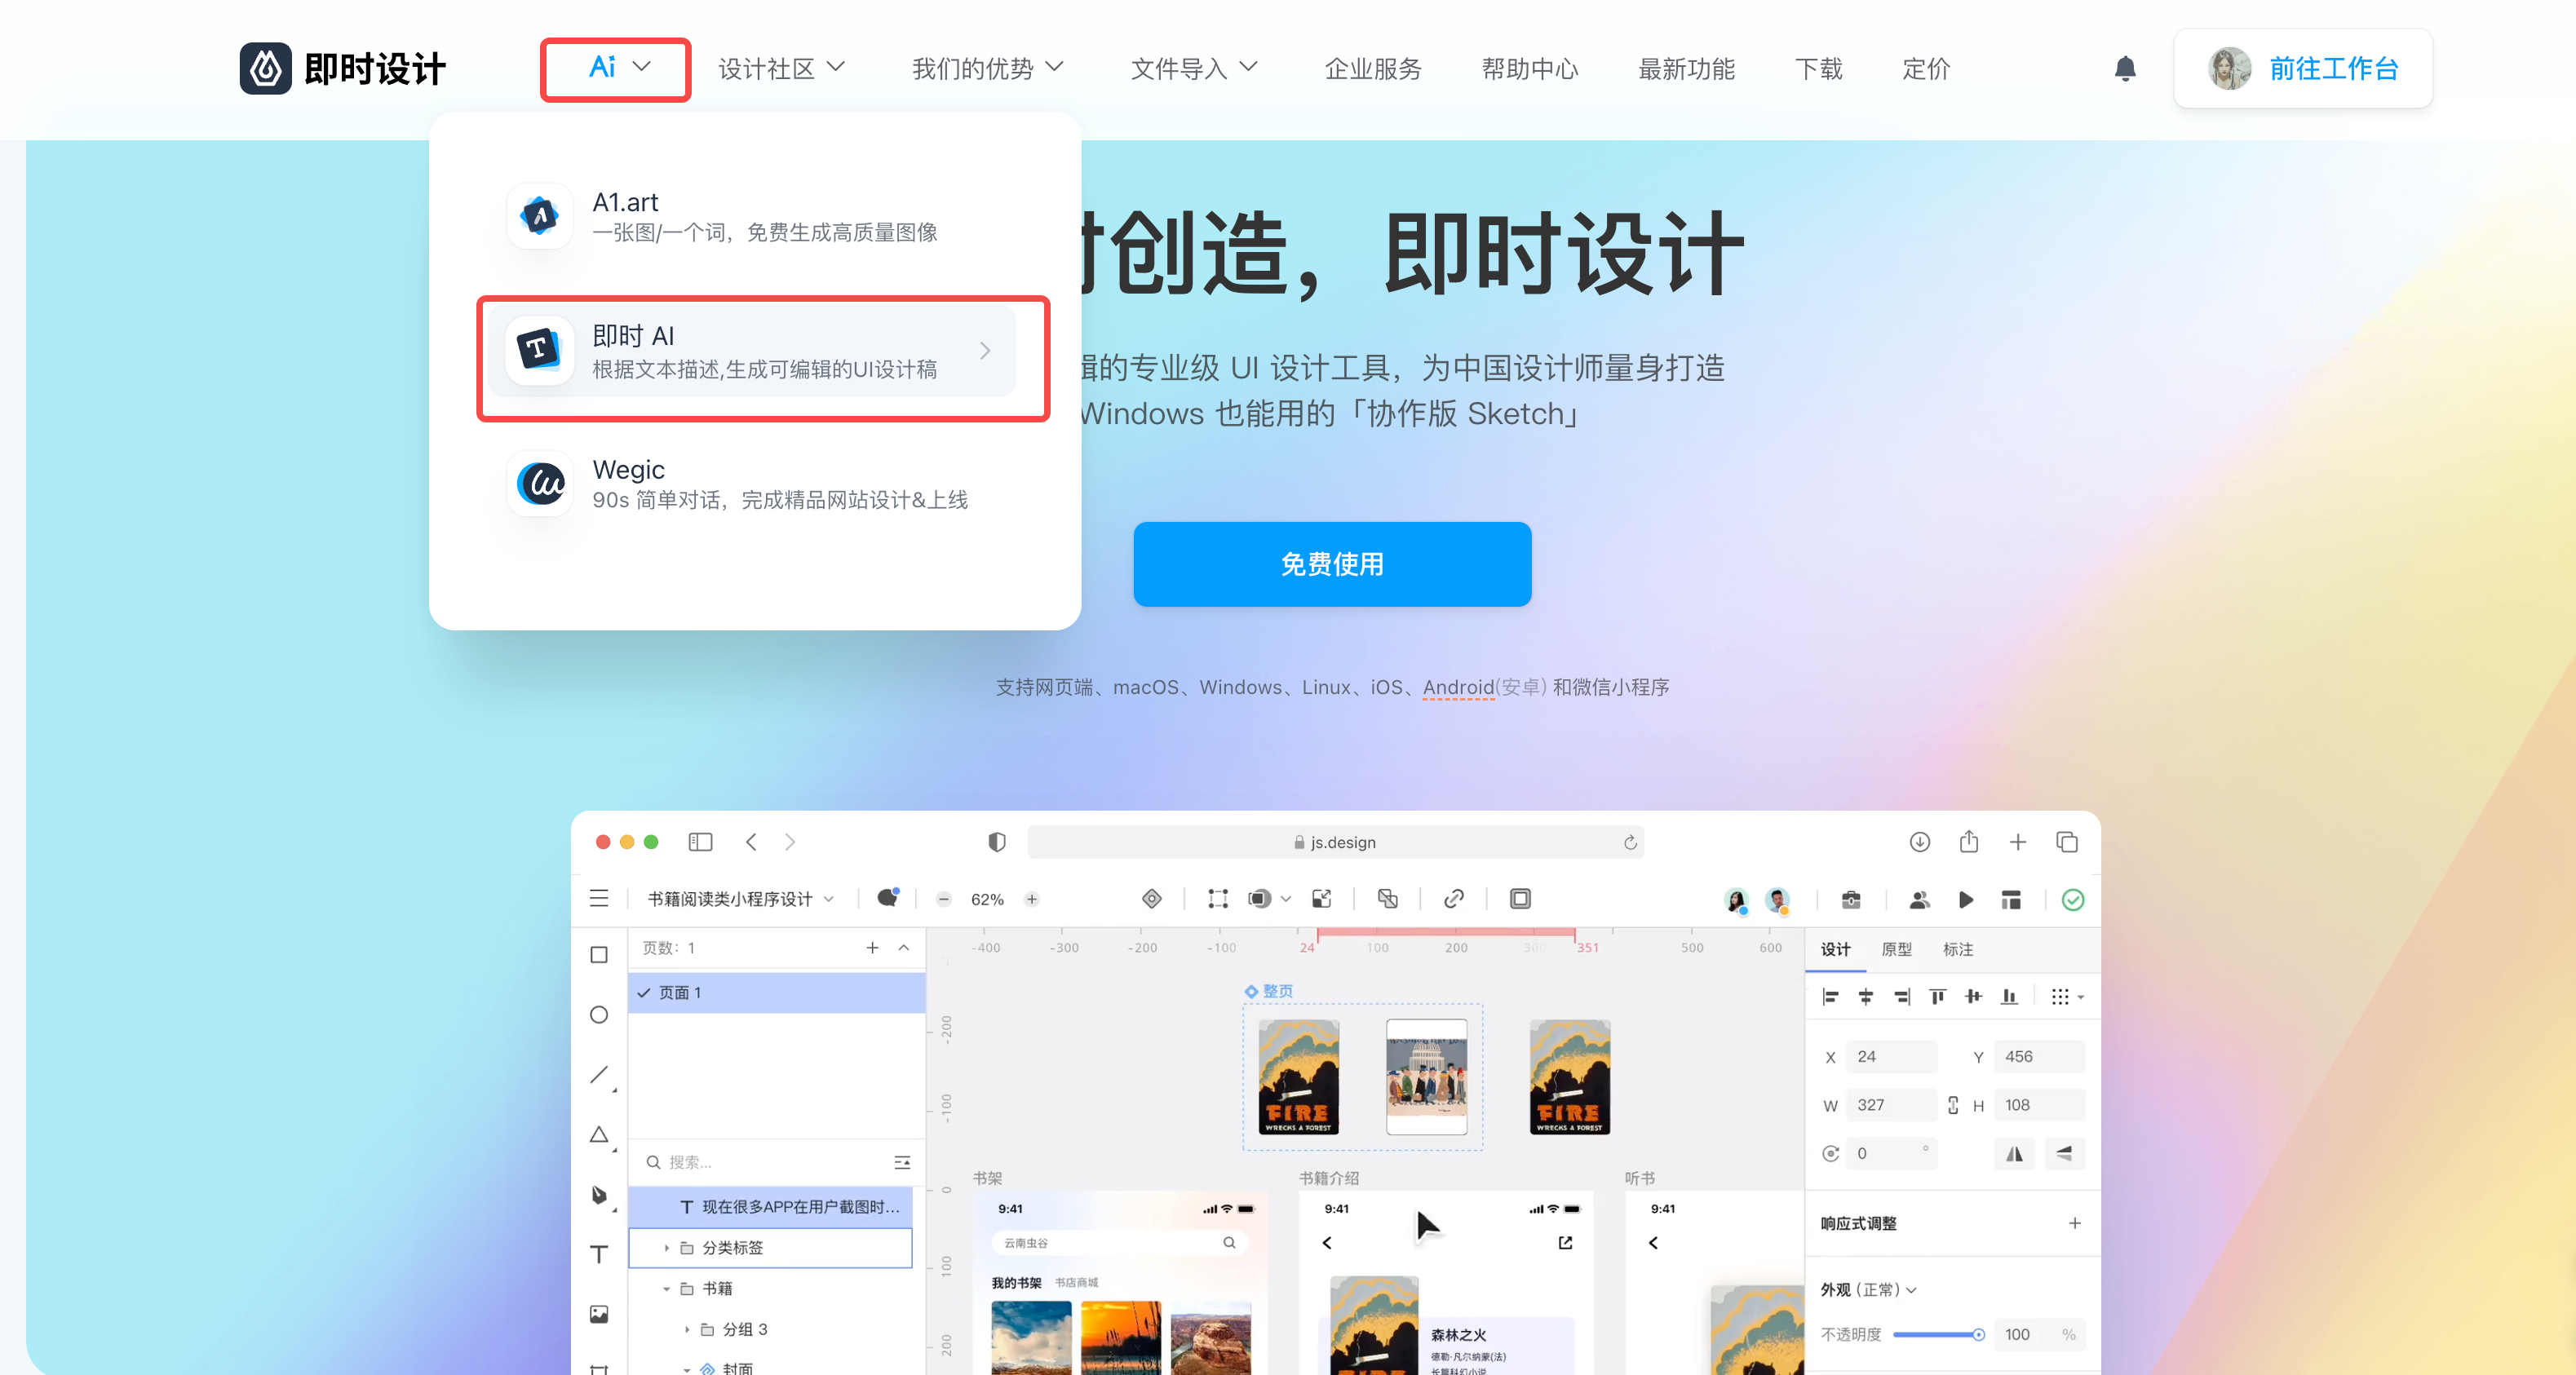Open the 帮助中心 link
This screenshot has width=2576, height=1375.
click(x=1530, y=68)
